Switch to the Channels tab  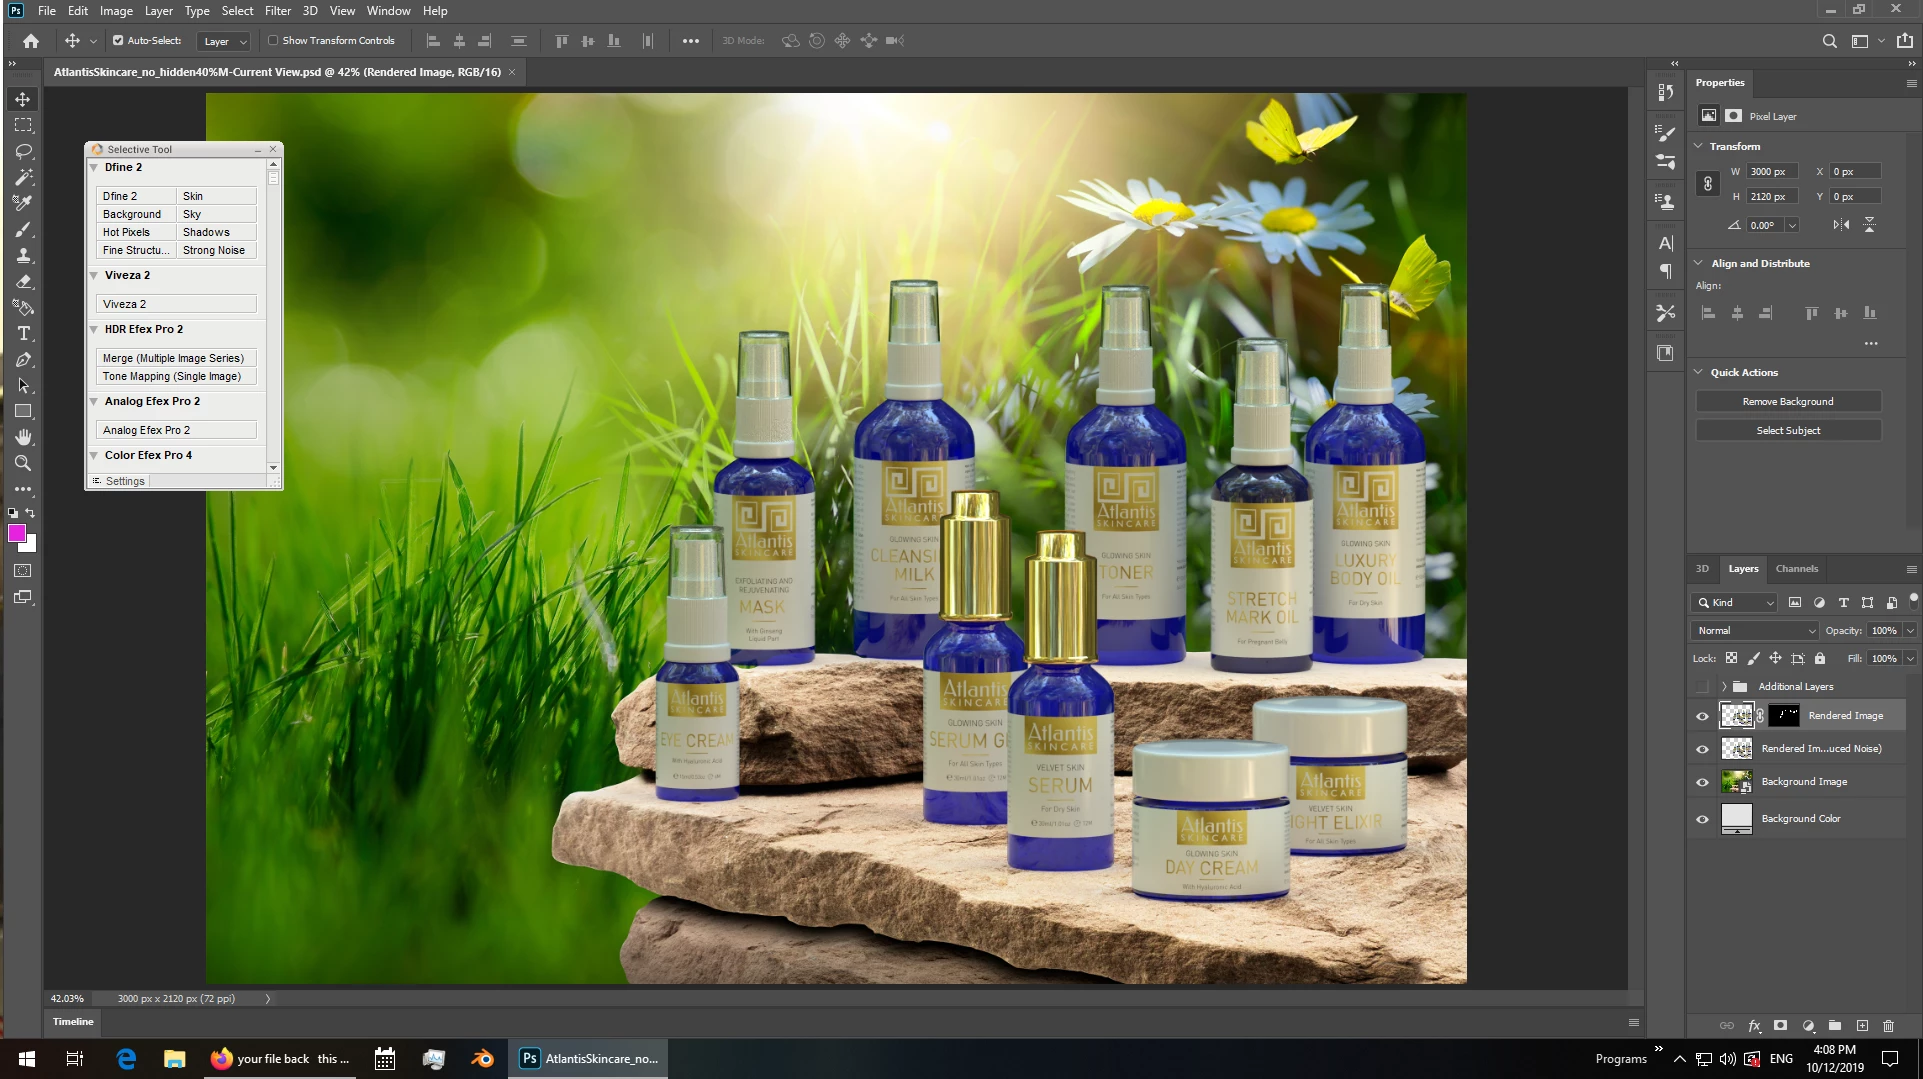click(1796, 569)
